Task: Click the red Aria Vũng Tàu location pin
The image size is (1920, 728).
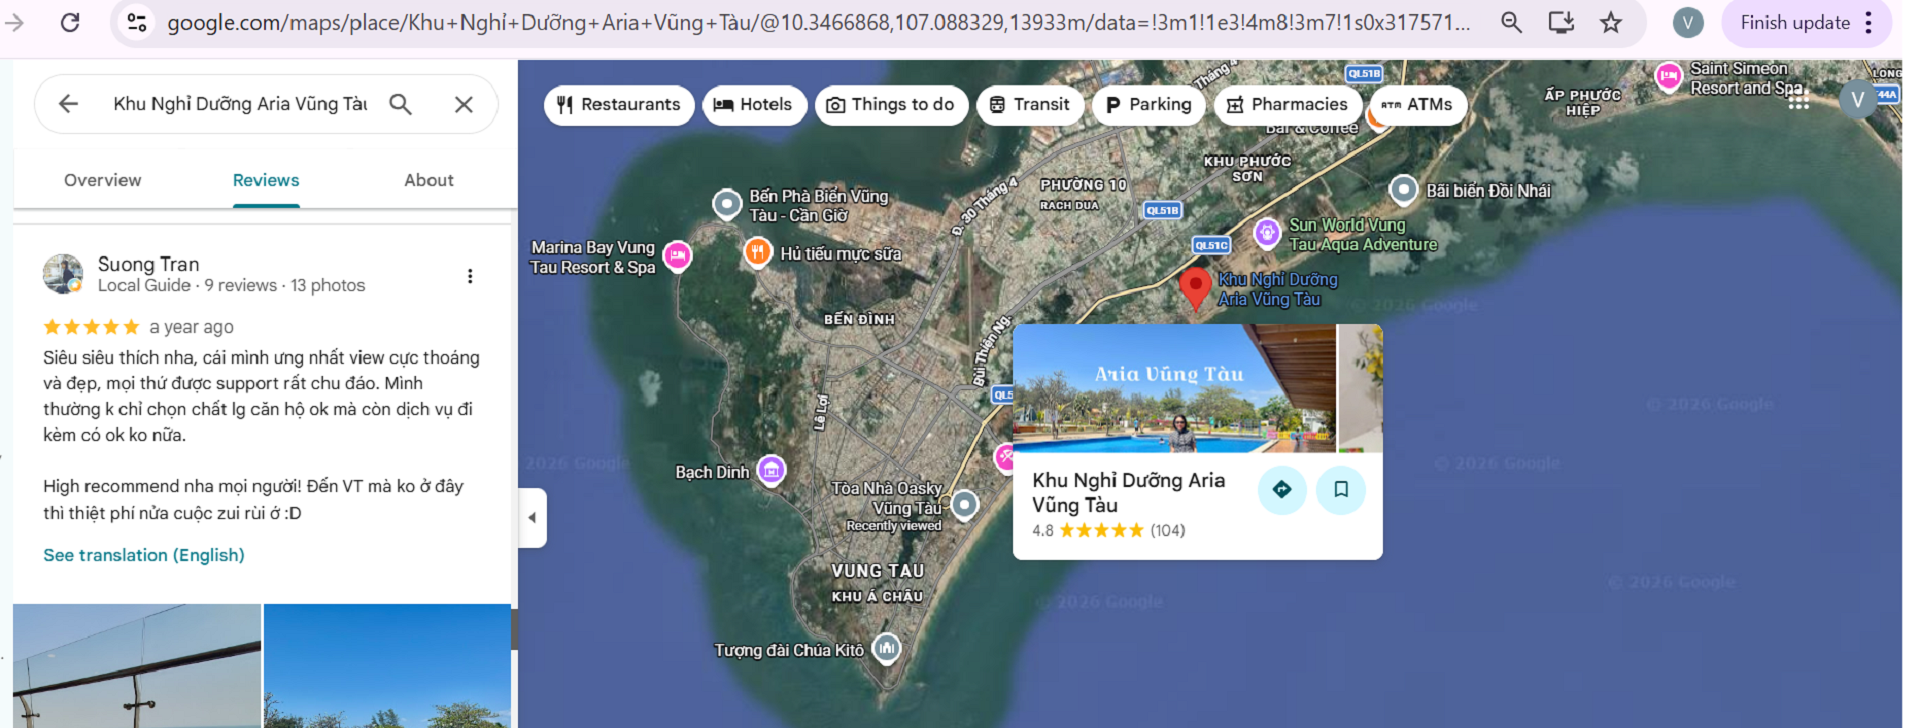Action: pyautogui.click(x=1195, y=289)
